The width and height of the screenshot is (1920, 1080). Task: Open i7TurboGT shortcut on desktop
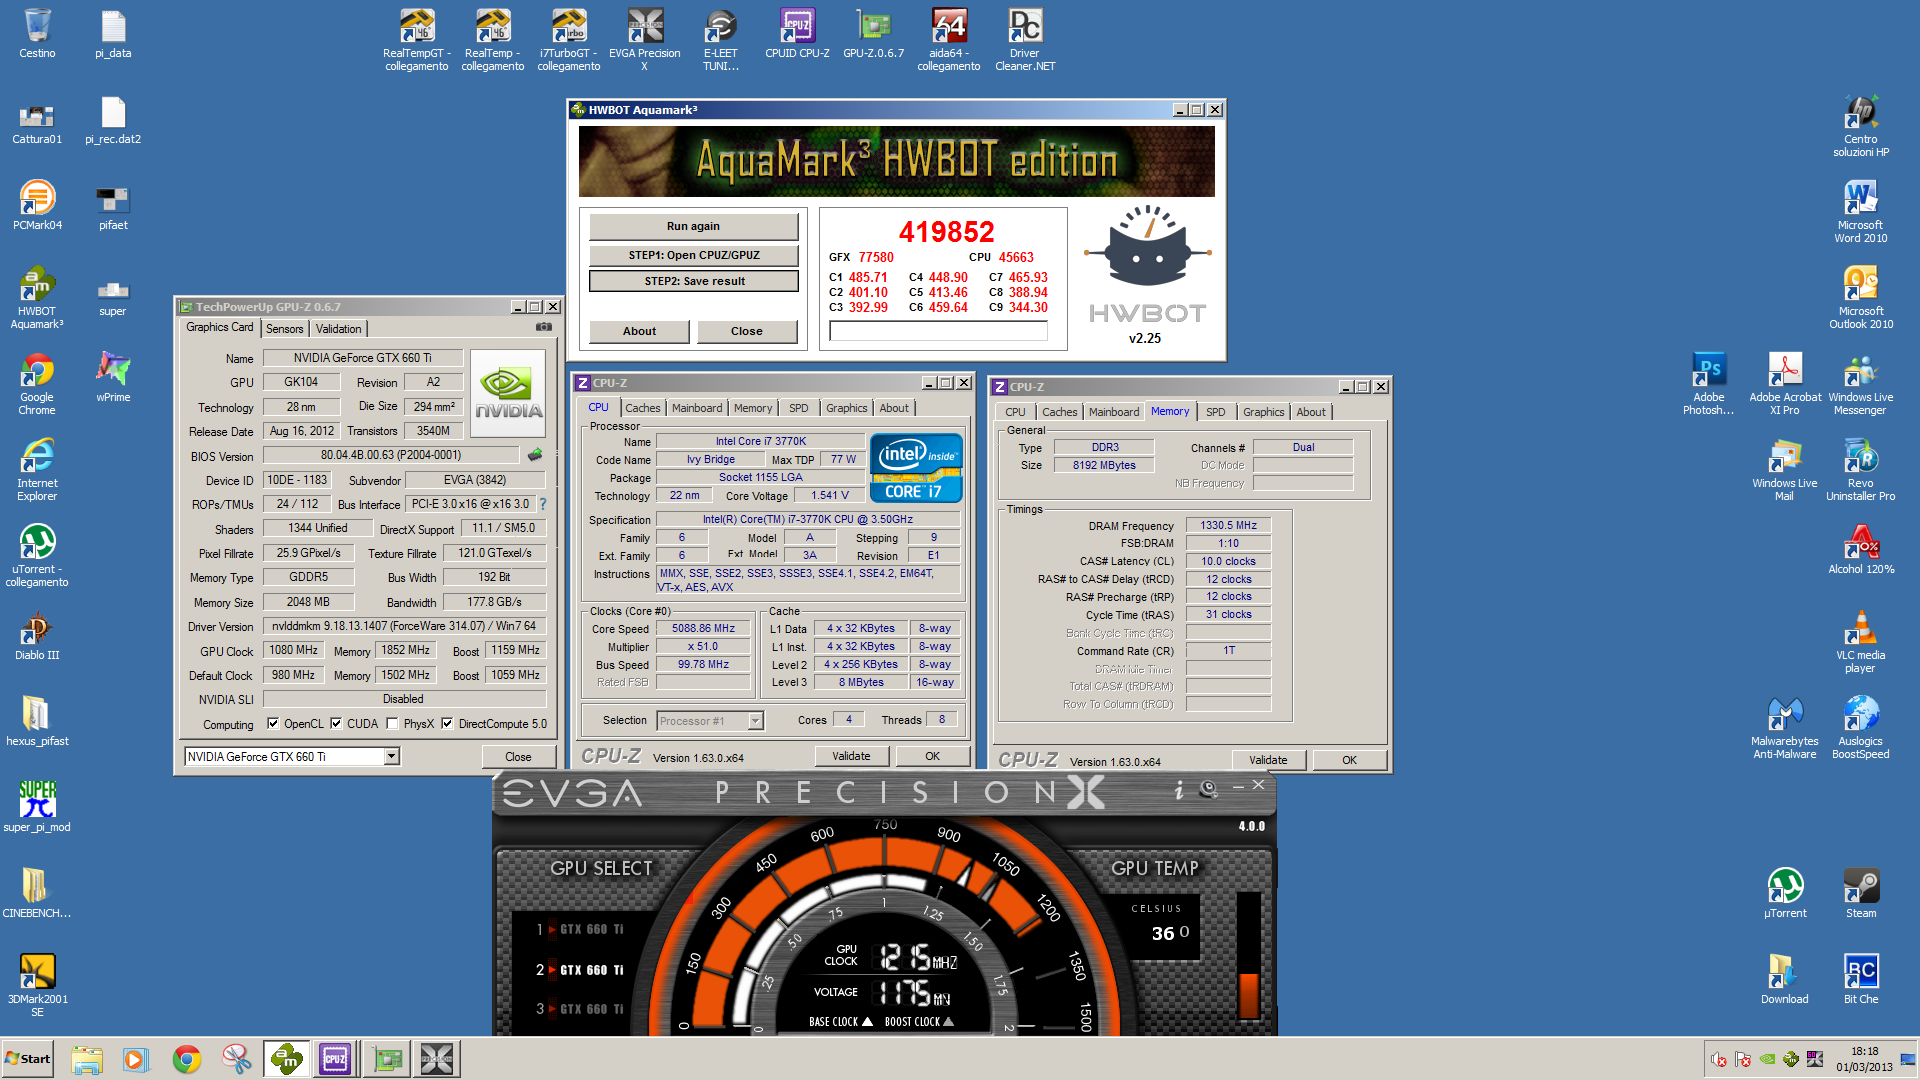569,40
